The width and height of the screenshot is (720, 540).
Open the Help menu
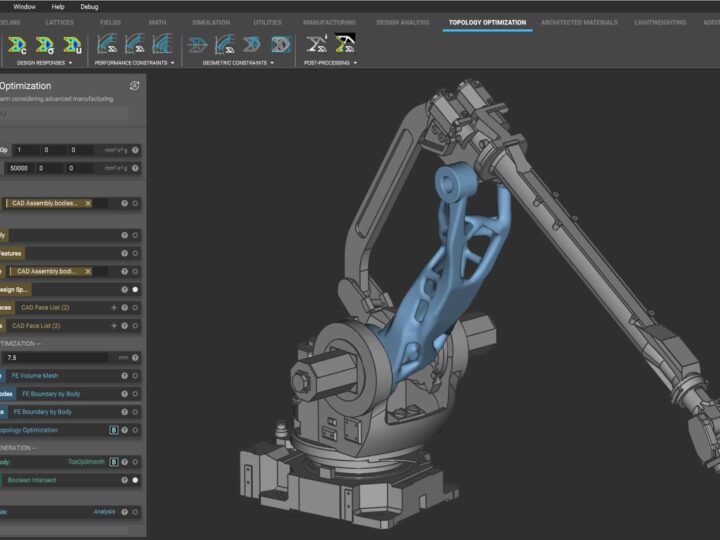pyautogui.click(x=58, y=7)
